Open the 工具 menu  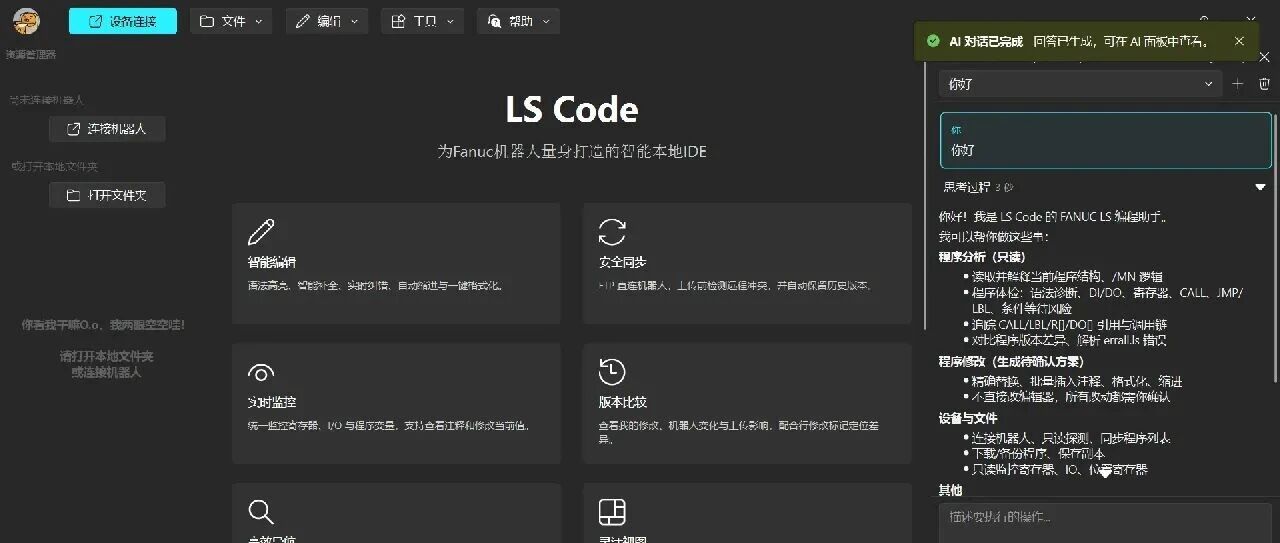tap(422, 21)
